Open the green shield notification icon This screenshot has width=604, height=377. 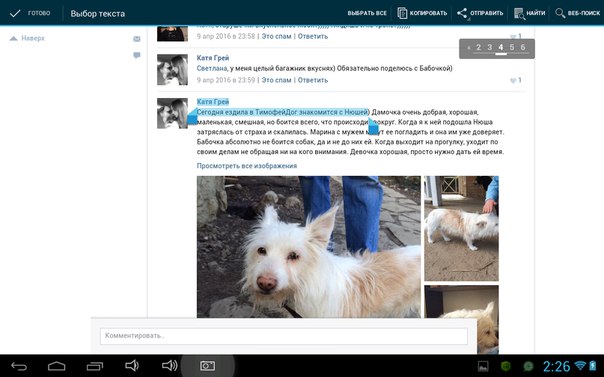click(505, 366)
